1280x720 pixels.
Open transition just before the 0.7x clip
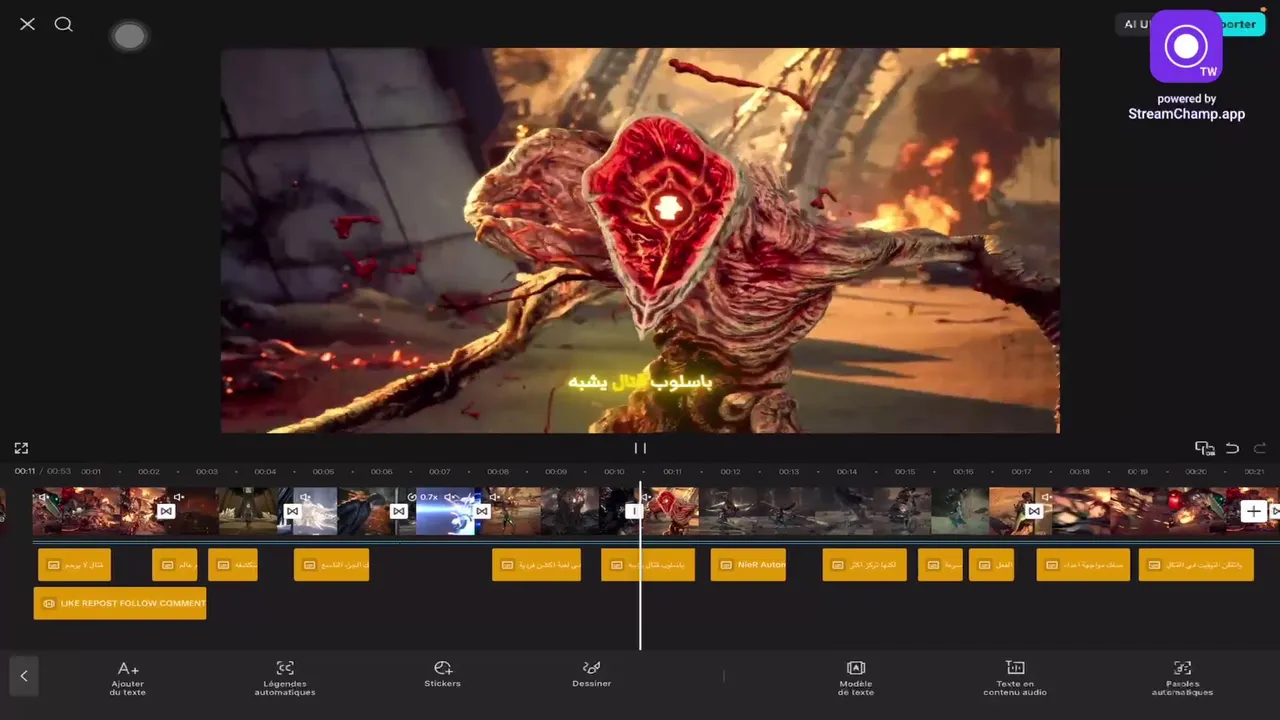click(x=399, y=511)
